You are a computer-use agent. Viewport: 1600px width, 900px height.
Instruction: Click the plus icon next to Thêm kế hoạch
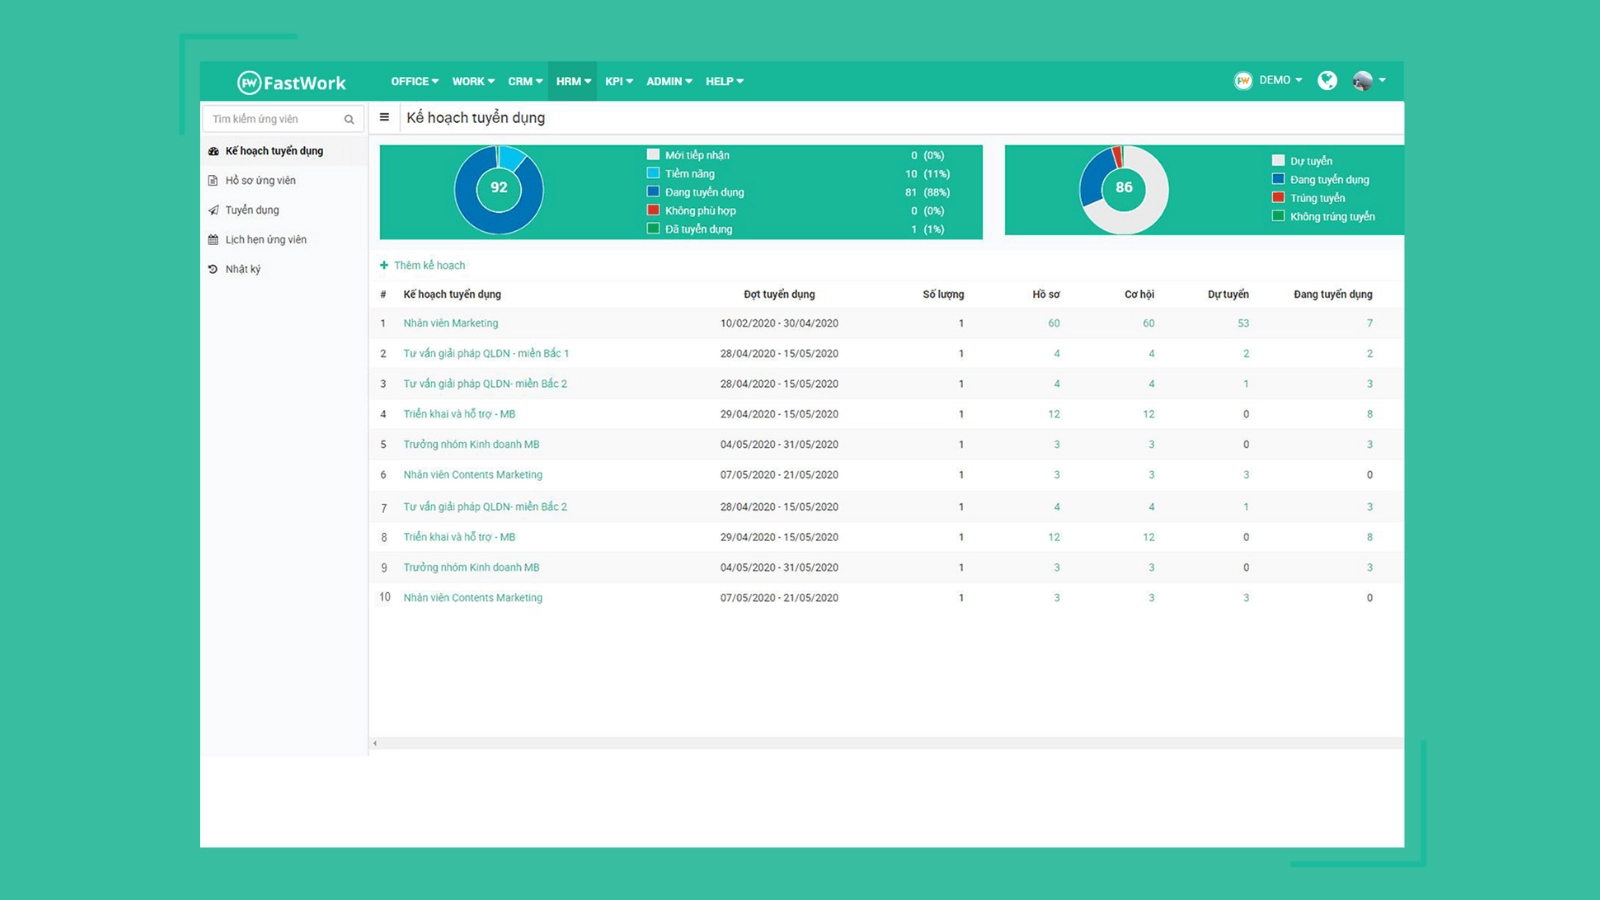(x=384, y=265)
